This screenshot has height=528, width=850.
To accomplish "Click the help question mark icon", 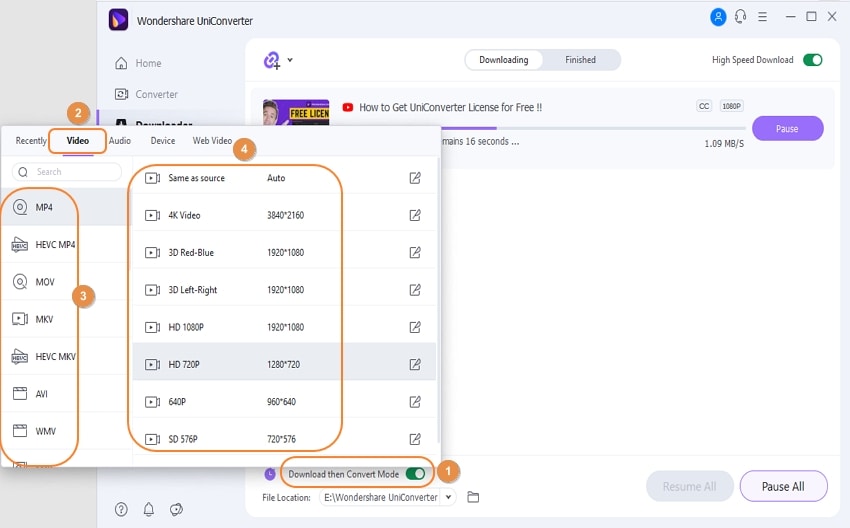I will (121, 509).
